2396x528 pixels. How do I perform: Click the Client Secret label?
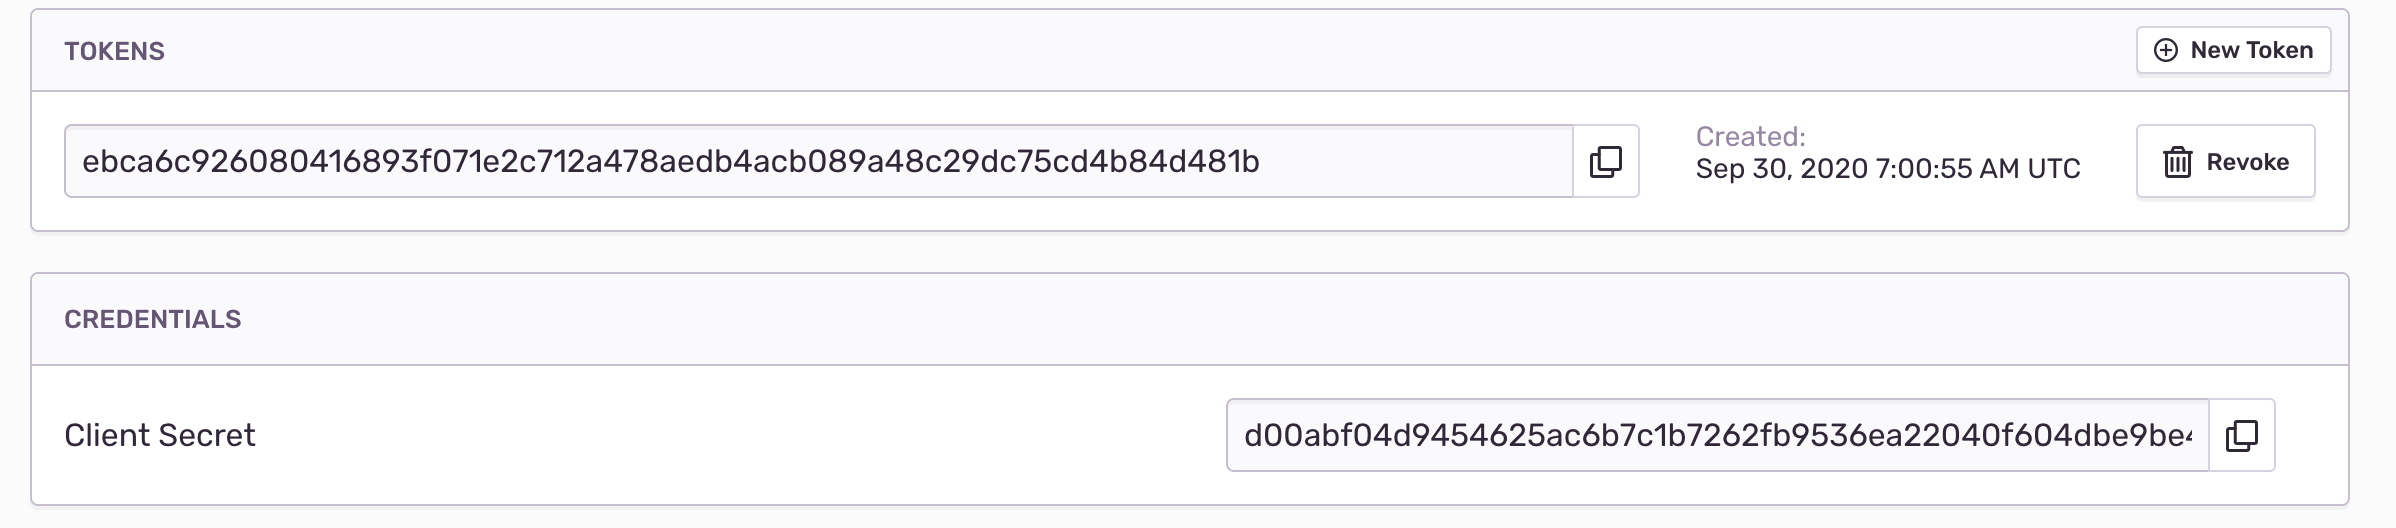pos(160,435)
